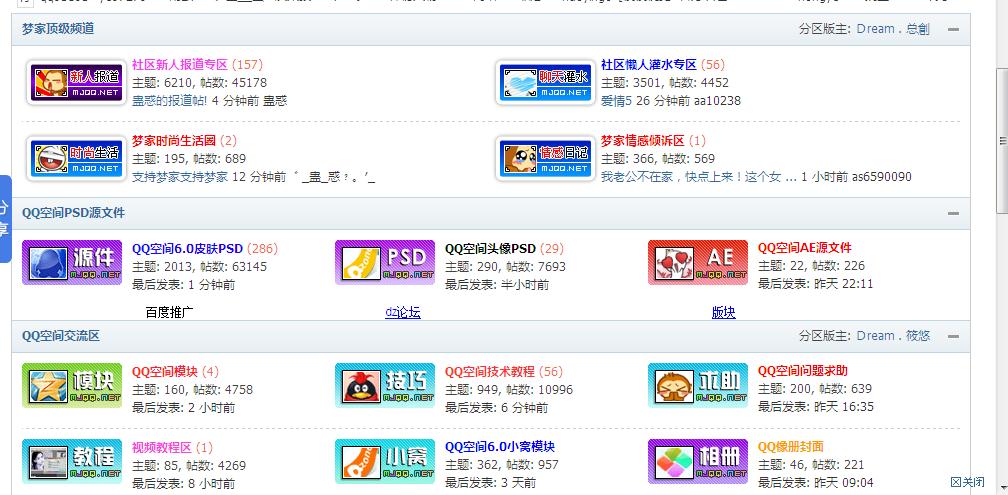1008x495 pixels.
Task: Open 梦家情感倾诉区 forum link
Action: pyautogui.click(x=643, y=140)
